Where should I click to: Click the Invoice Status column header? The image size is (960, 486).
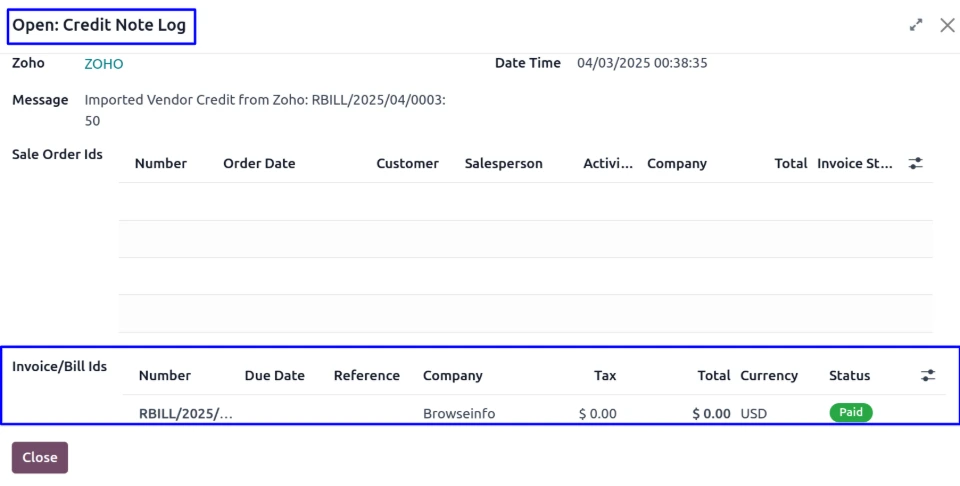coord(854,163)
